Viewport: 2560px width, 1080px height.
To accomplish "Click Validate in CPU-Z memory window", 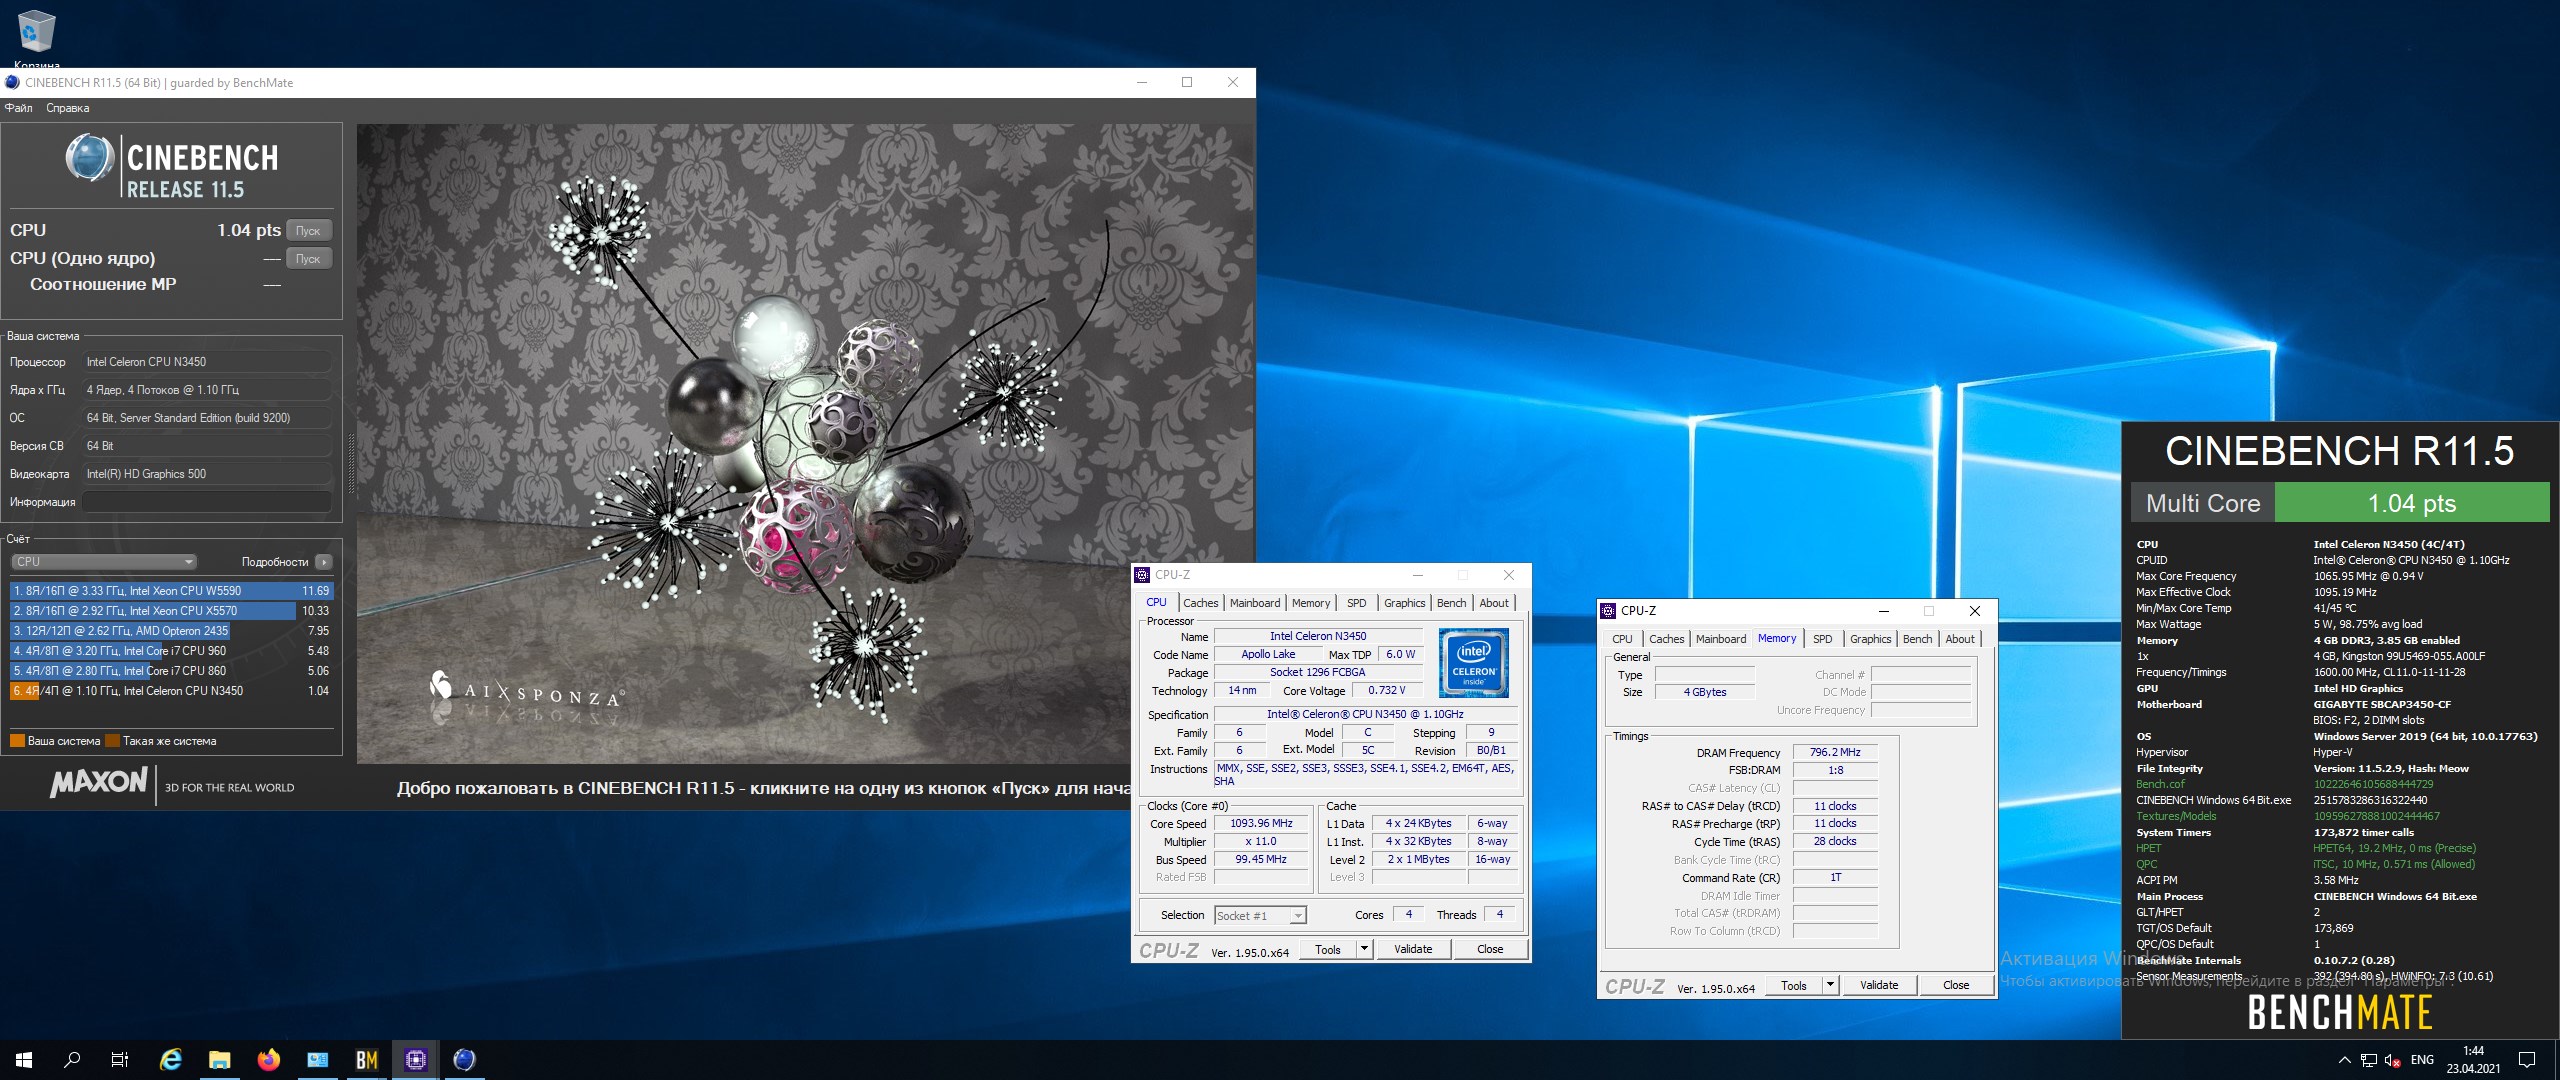I will coord(1879,985).
